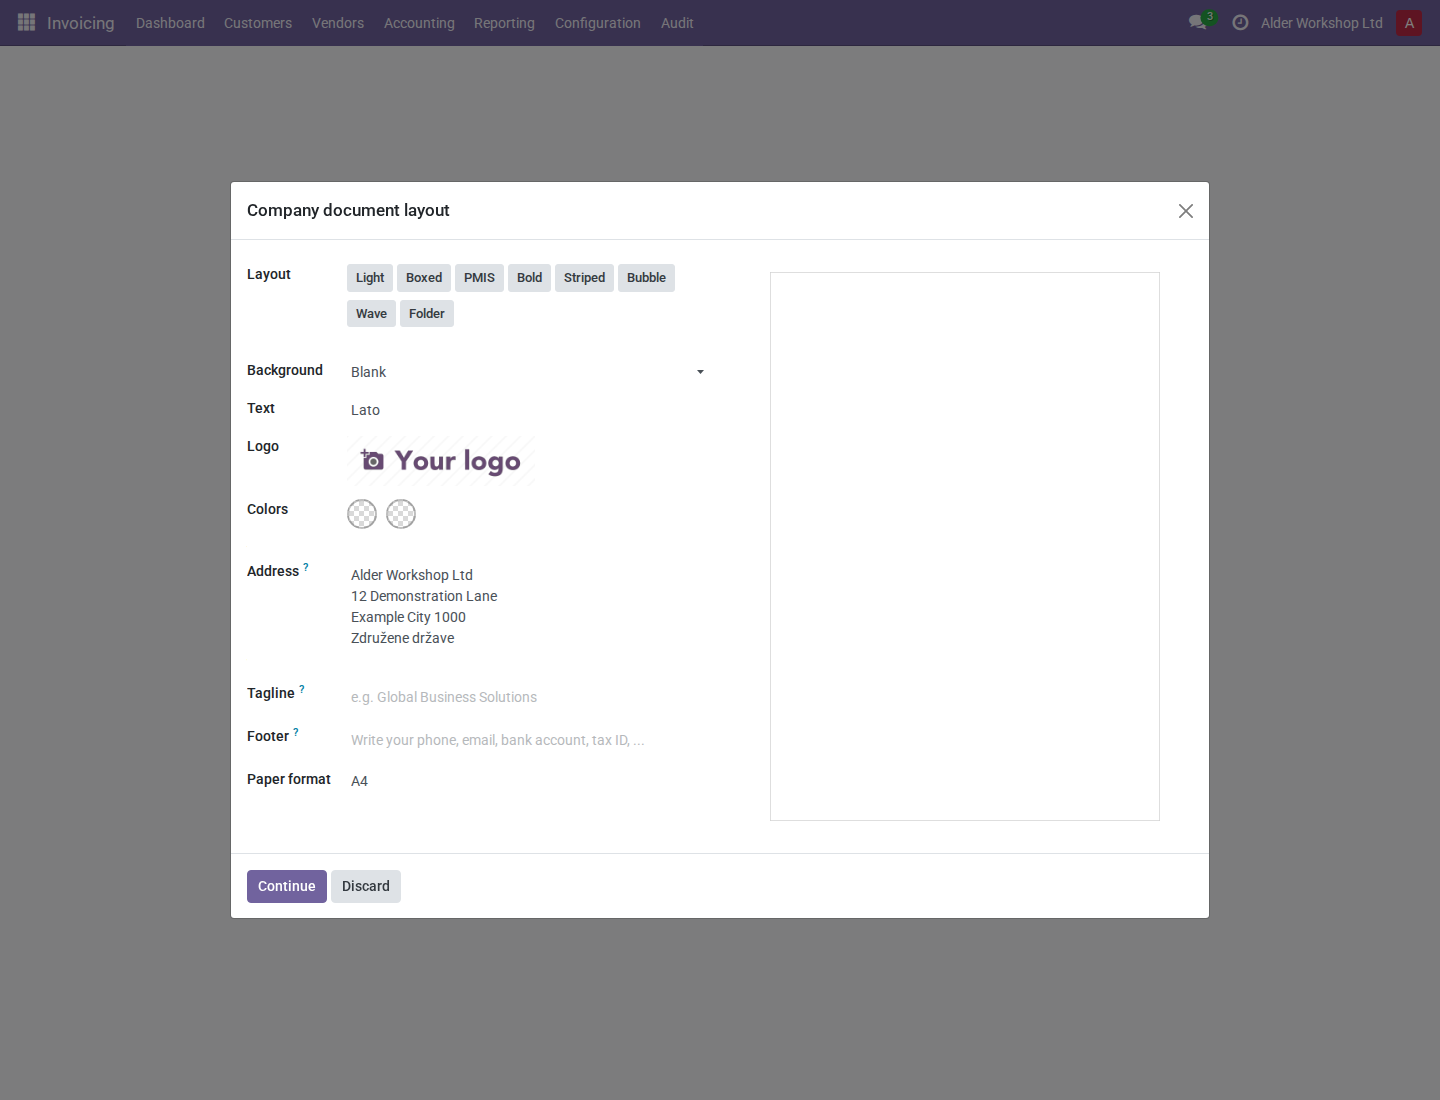Viewport: 1440px width, 1100px height.
Task: Select the Light layout option
Action: pyautogui.click(x=370, y=278)
